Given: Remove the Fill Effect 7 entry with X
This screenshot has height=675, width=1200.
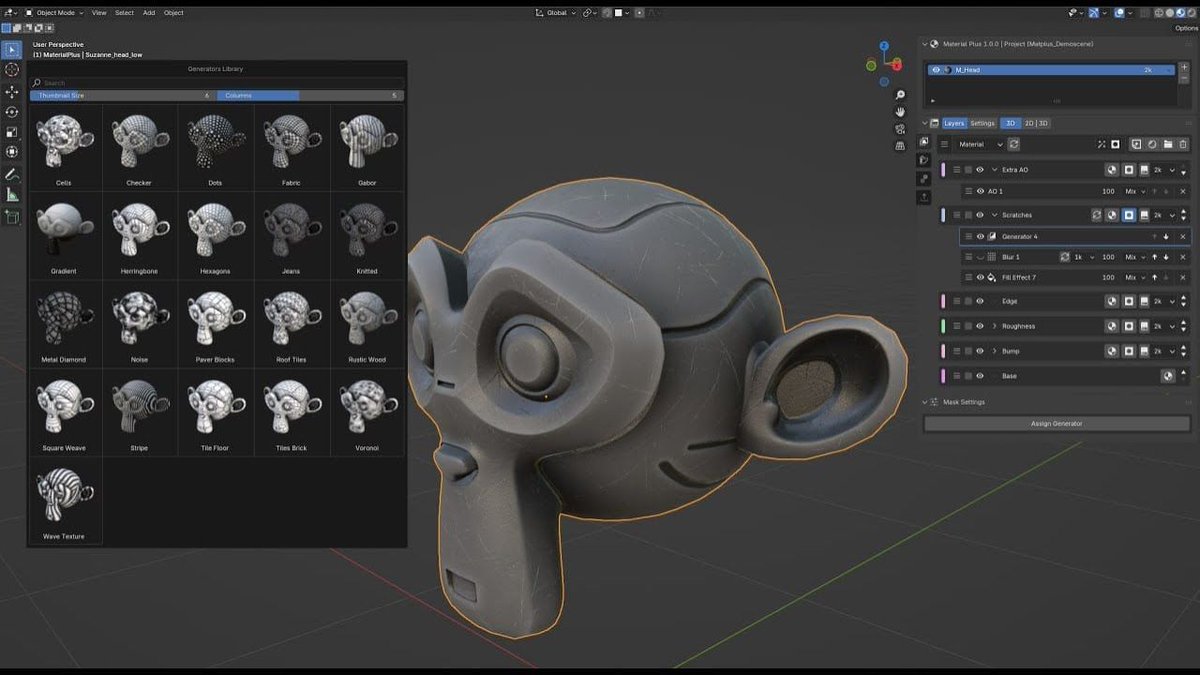Looking at the screenshot, I should pyautogui.click(x=1183, y=277).
